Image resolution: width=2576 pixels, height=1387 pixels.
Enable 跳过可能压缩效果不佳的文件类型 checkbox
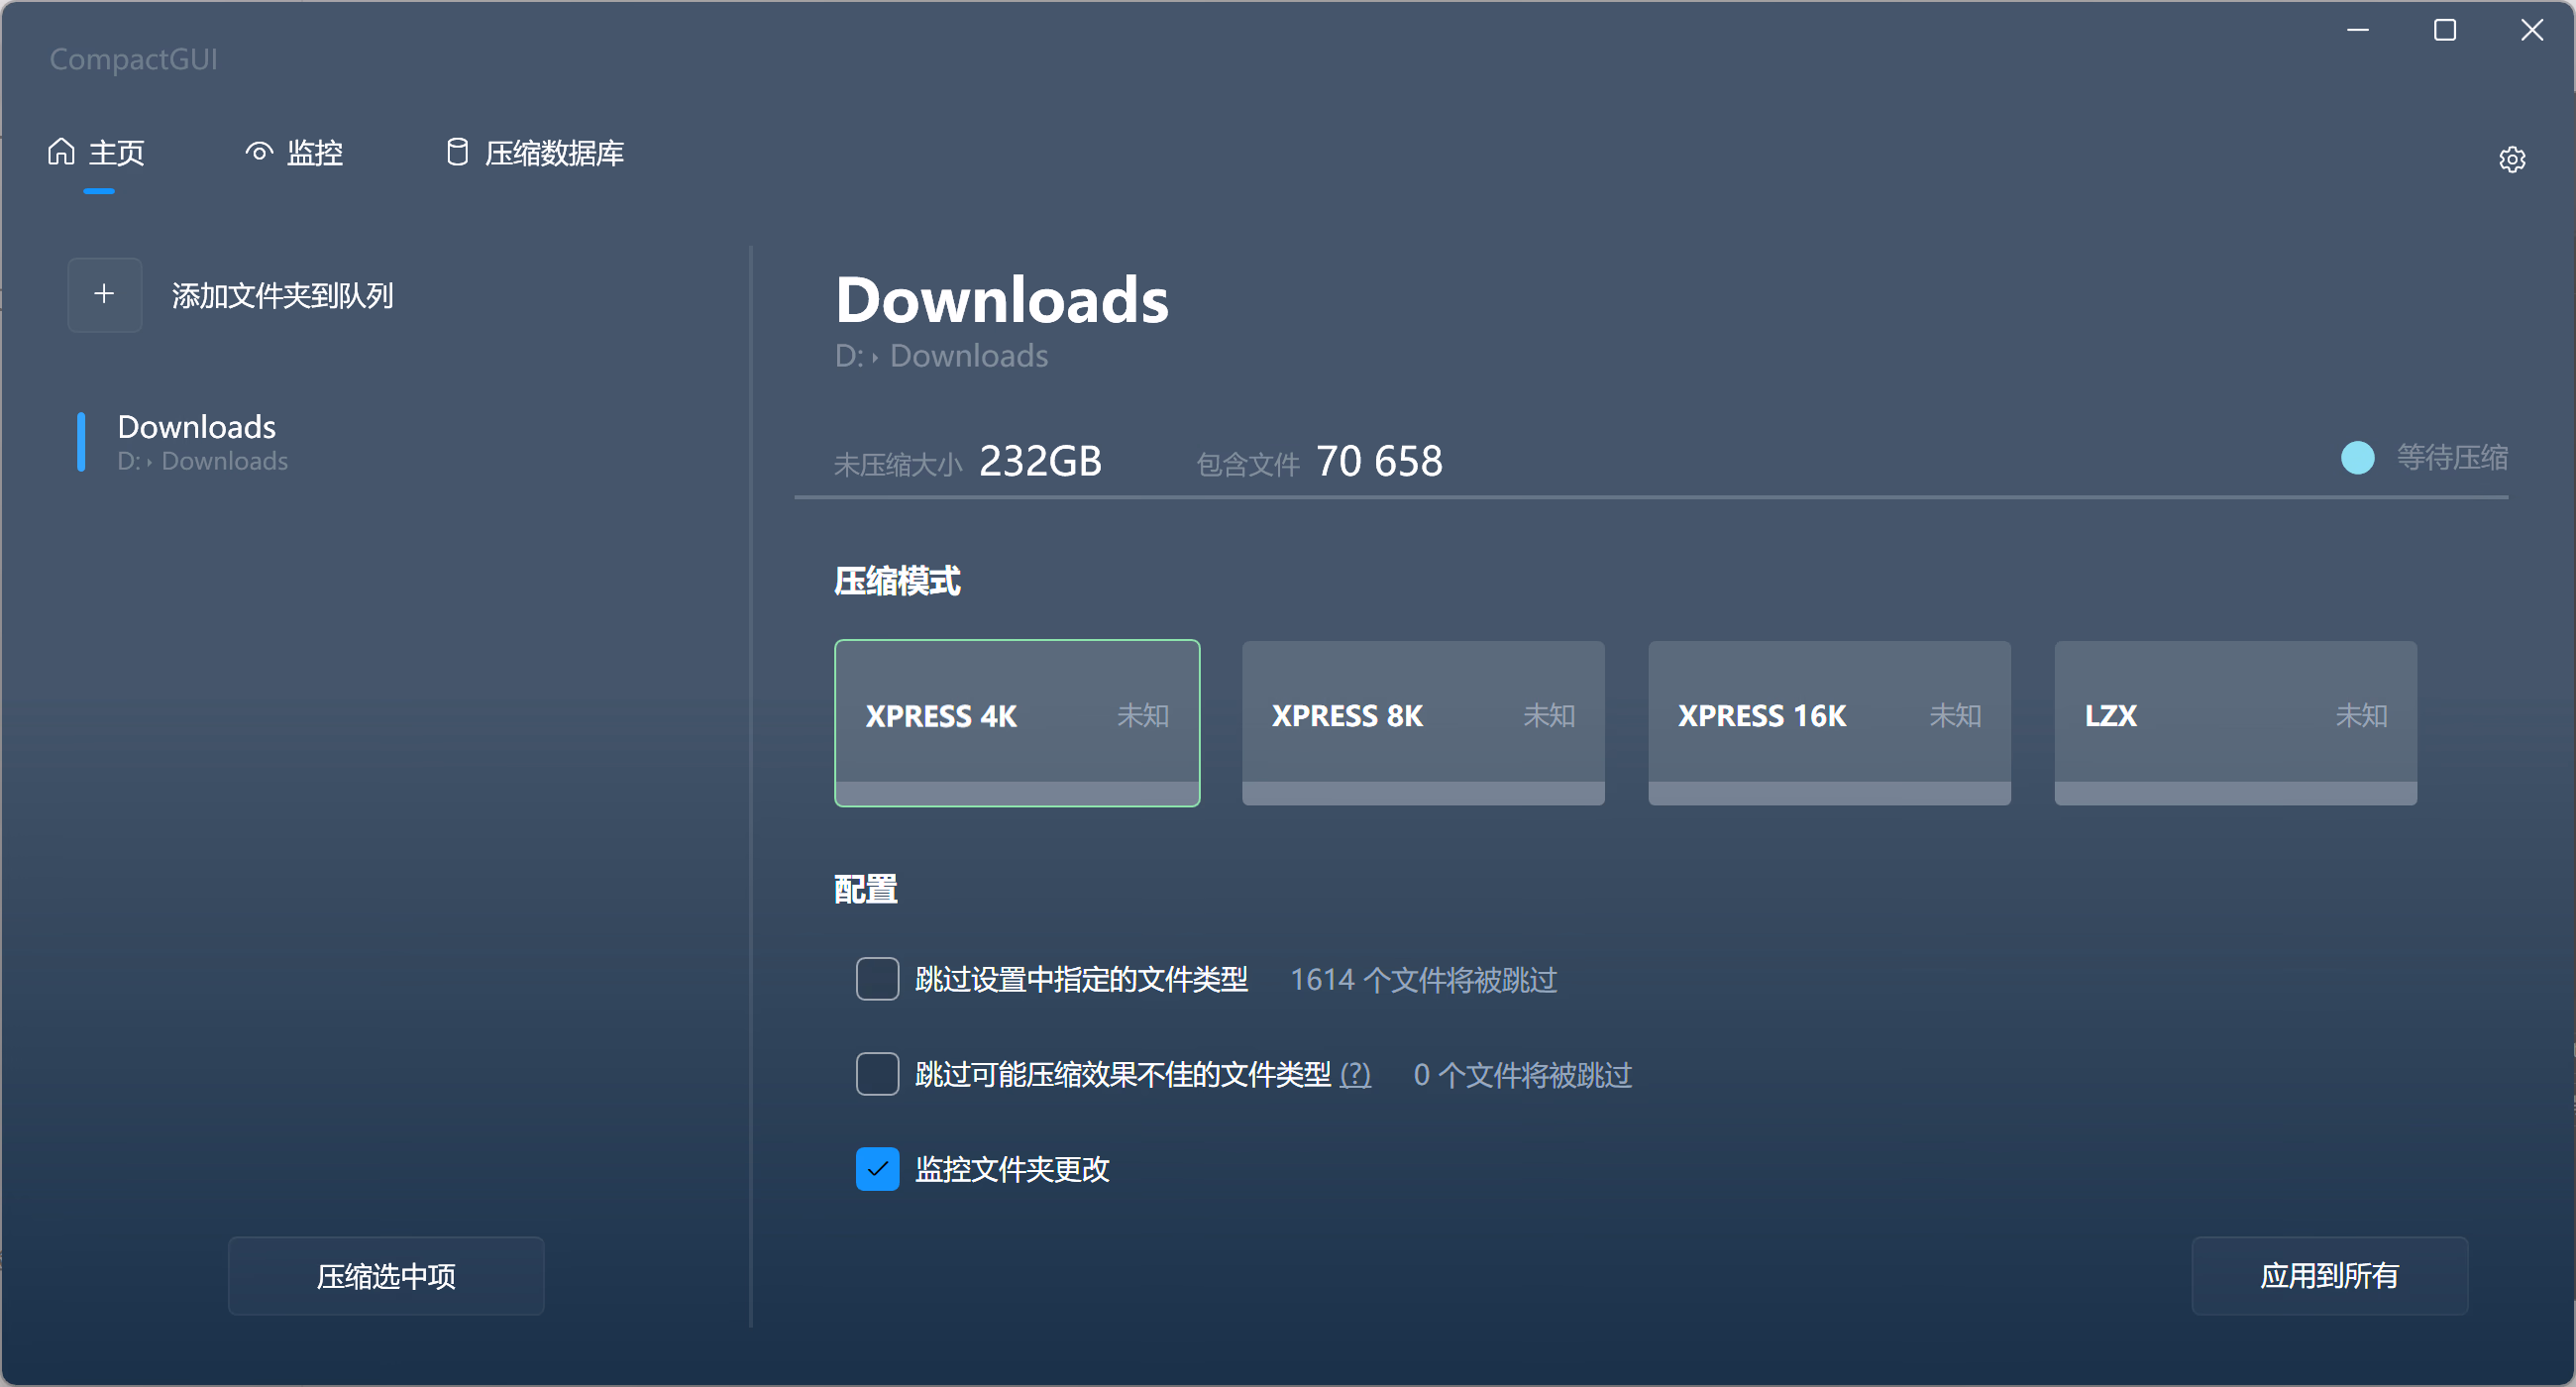877,1074
